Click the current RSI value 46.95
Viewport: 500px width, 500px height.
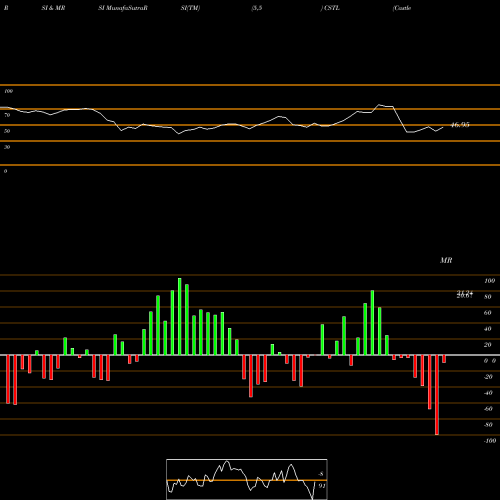pos(460,125)
